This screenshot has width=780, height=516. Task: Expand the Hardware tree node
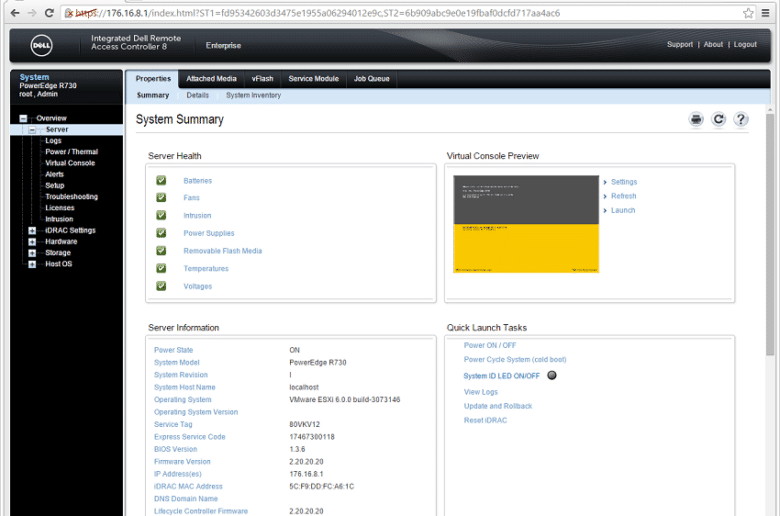(32, 242)
